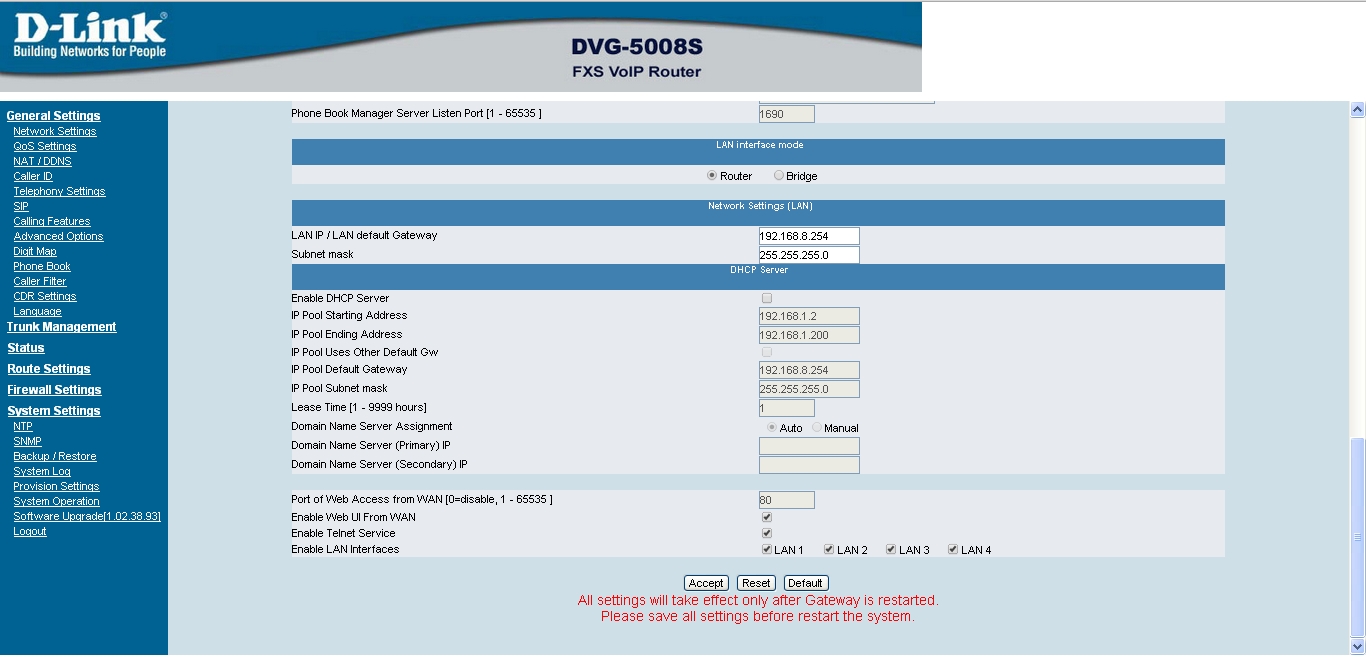Viewport: 1366px width, 657px height.
Task: Click the IP Pool Starting Address field
Action: (809, 316)
